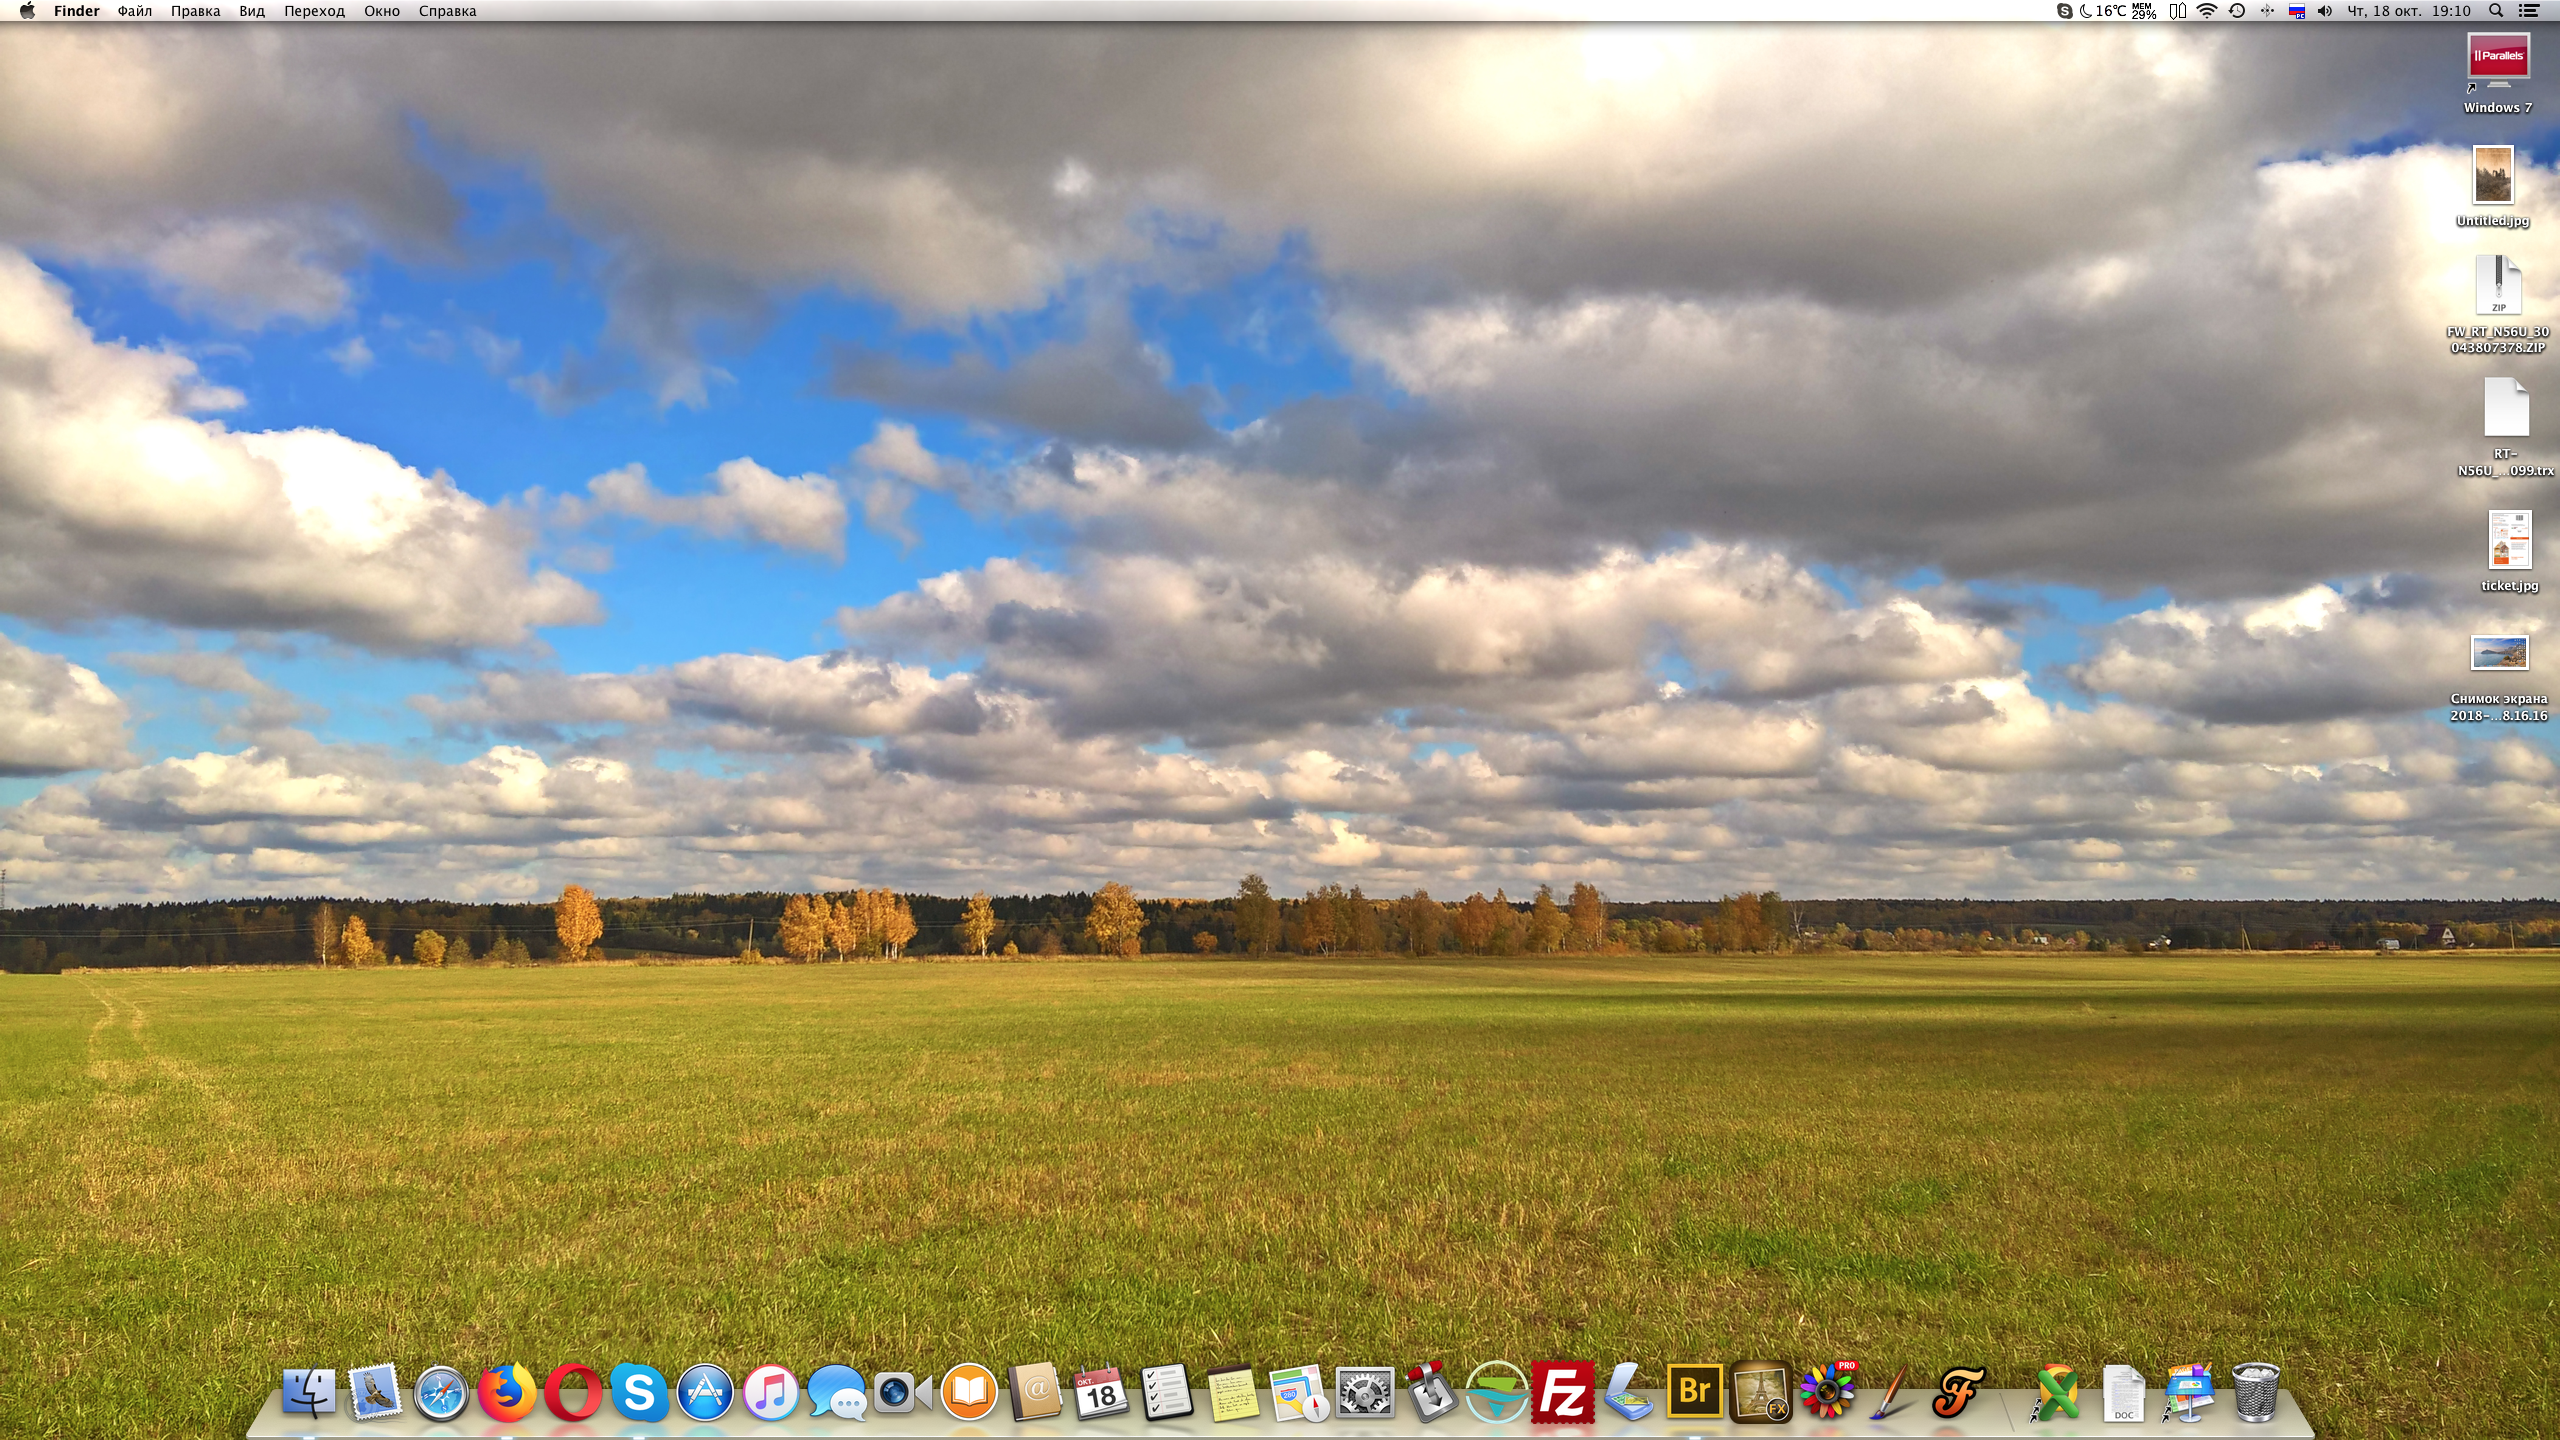Open the Справка menu
The width and height of the screenshot is (2560, 1440).
pyautogui.click(x=447, y=11)
